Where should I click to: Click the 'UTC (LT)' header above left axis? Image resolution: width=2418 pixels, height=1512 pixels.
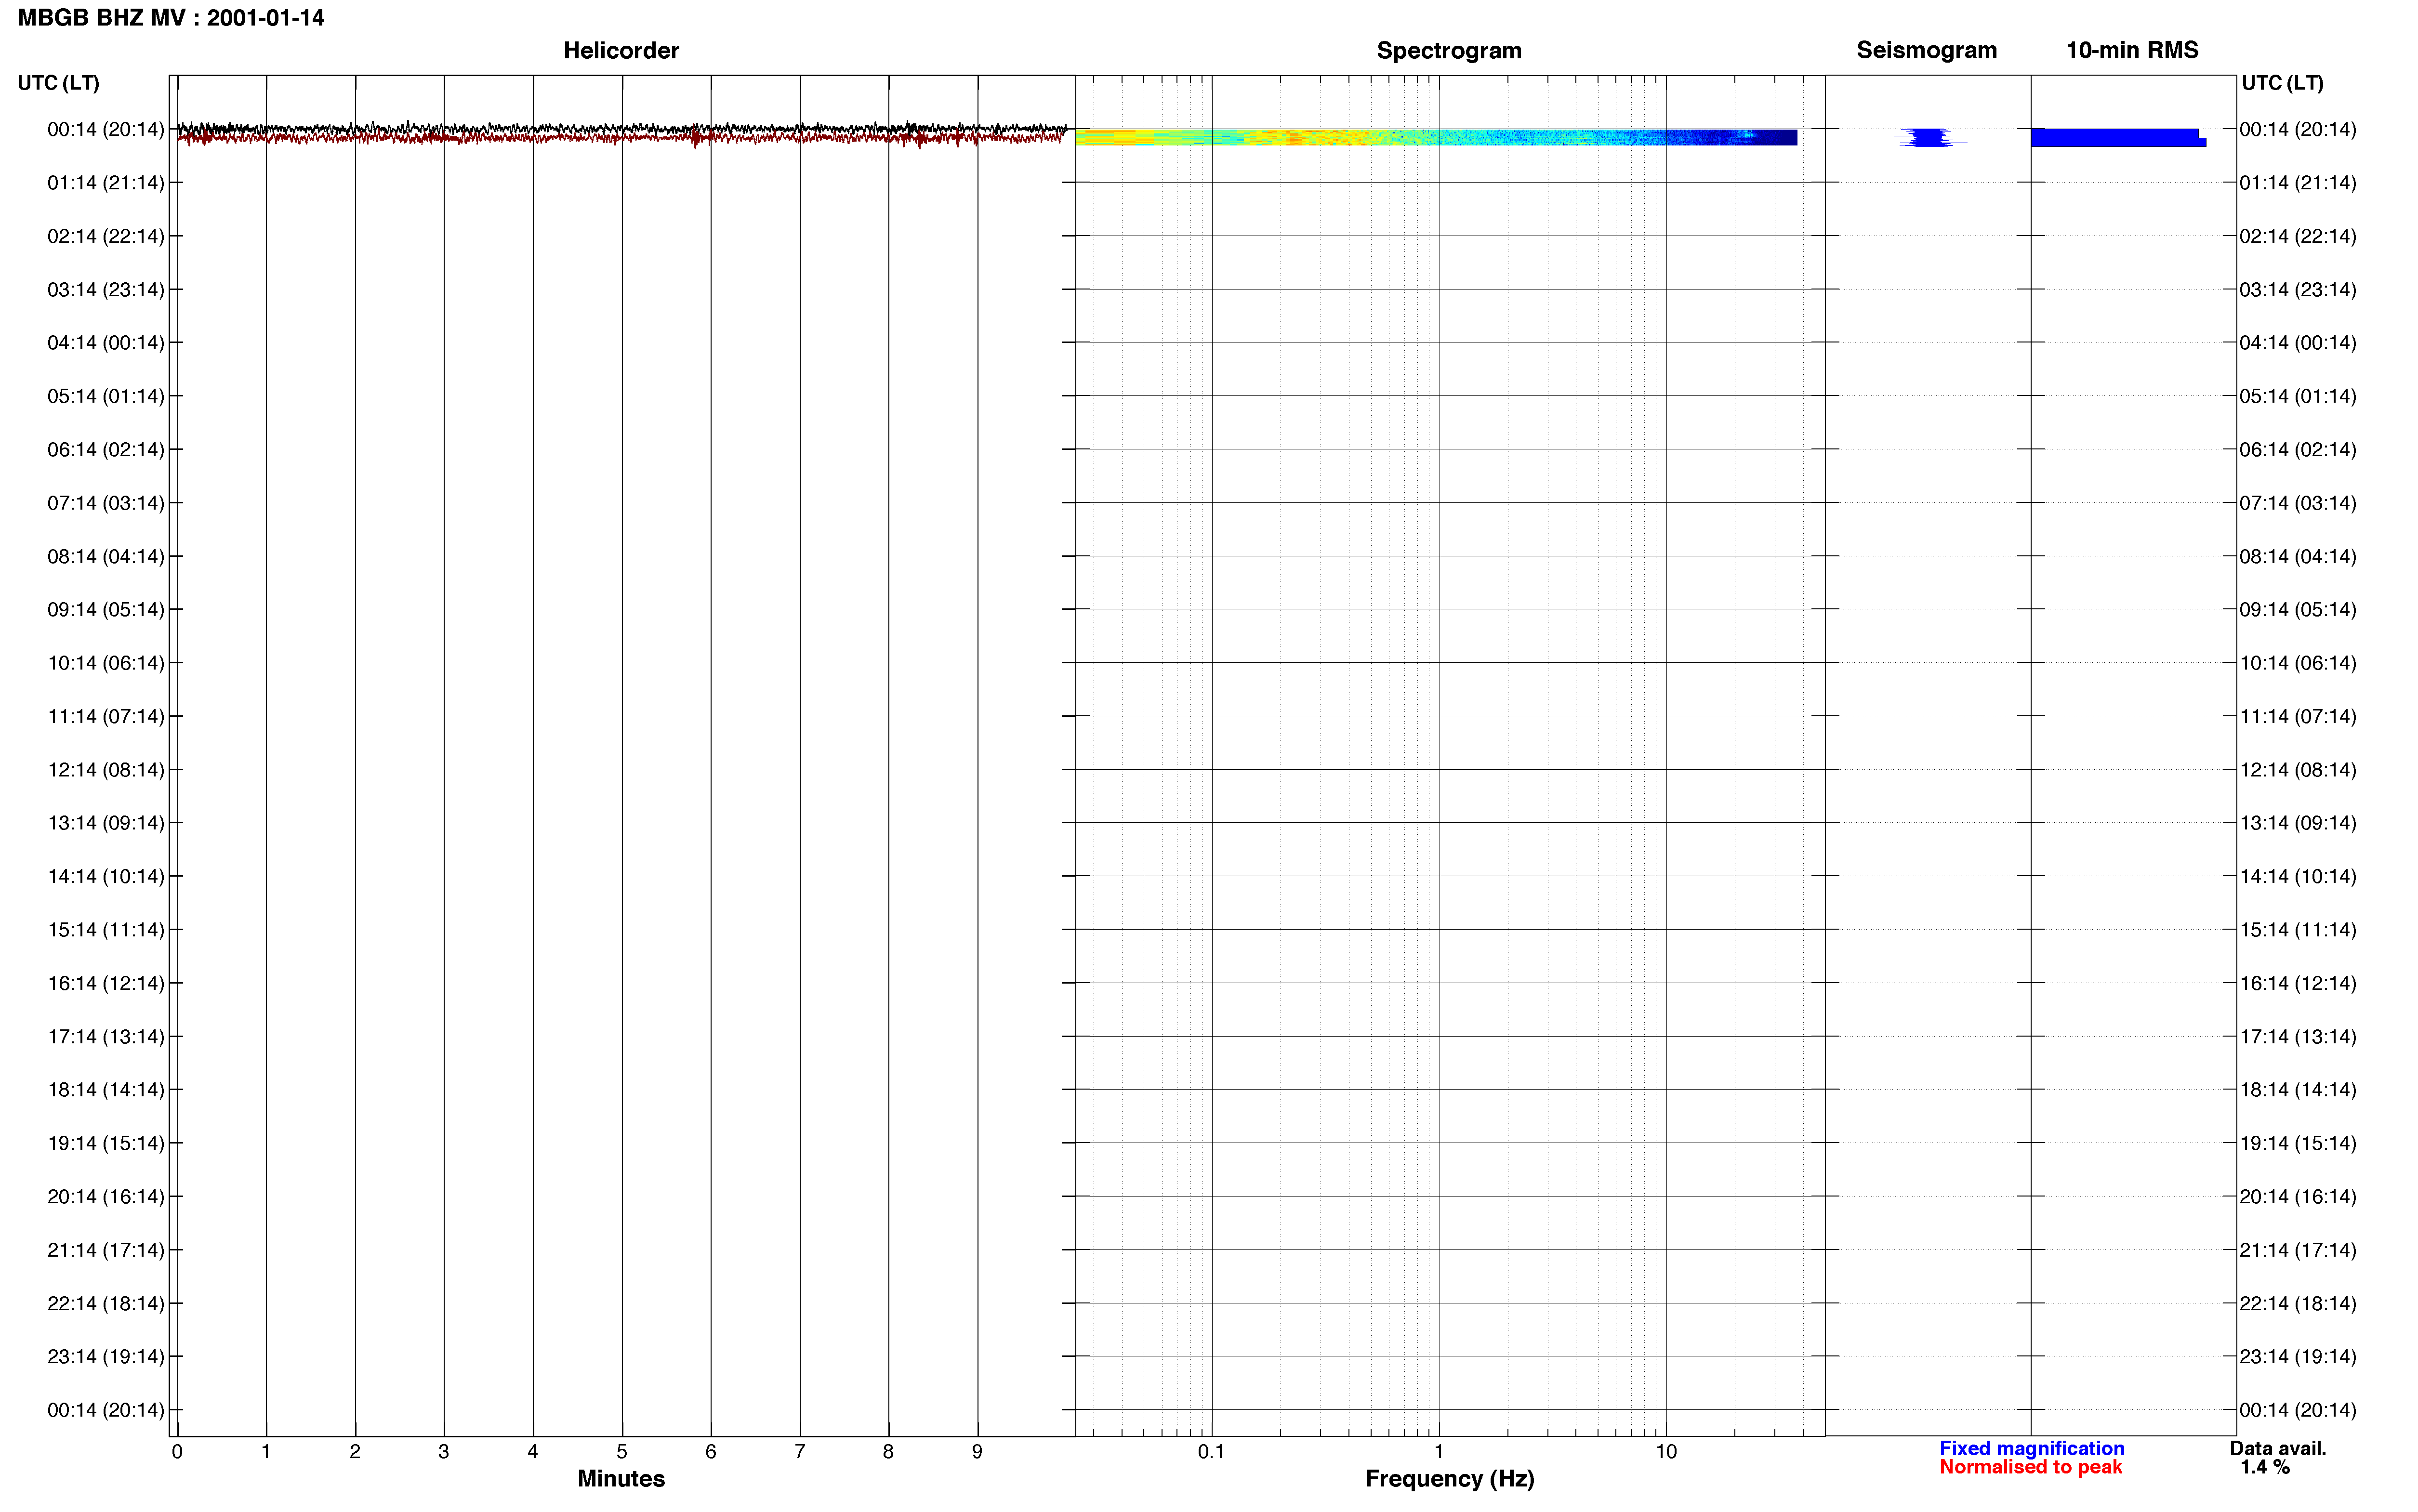point(59,83)
